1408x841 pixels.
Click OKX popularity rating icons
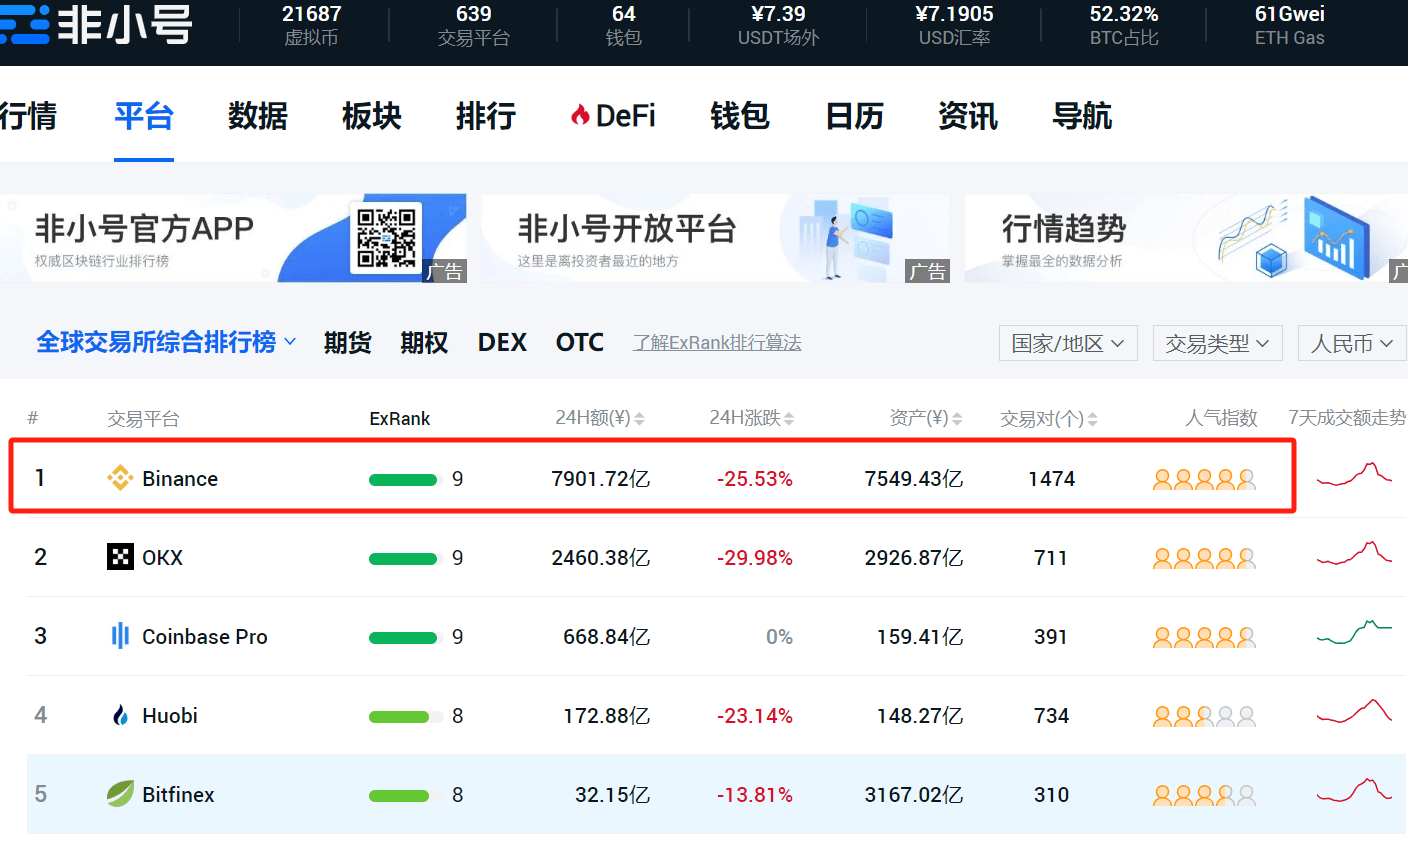1205,558
